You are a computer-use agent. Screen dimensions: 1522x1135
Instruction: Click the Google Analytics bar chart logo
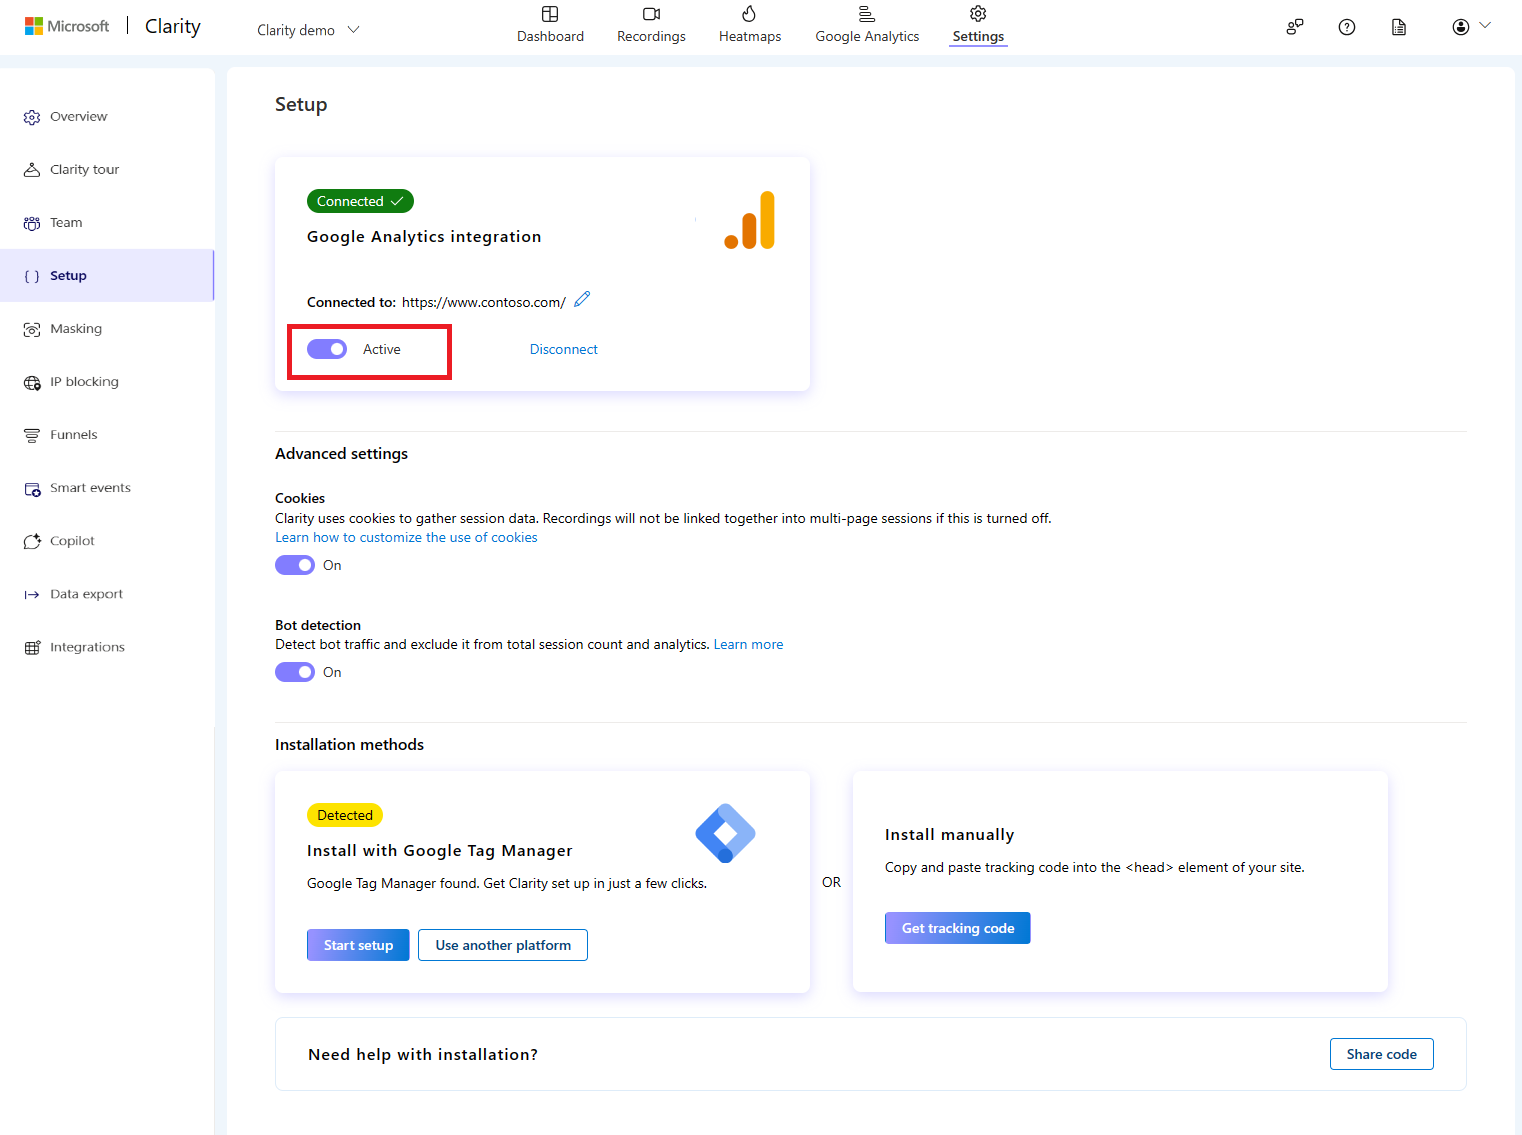pos(750,220)
